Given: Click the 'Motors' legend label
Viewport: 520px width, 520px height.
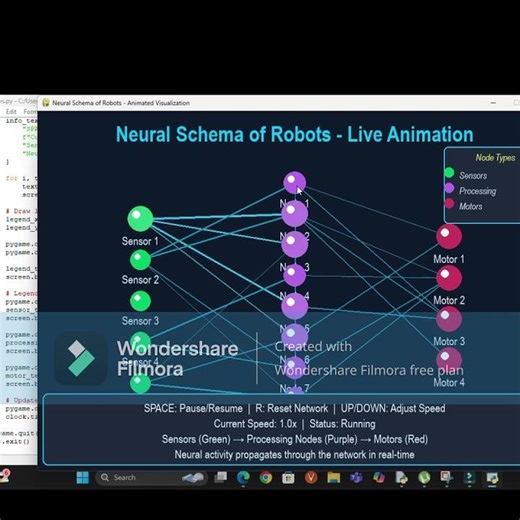Looking at the screenshot, I should (470, 206).
